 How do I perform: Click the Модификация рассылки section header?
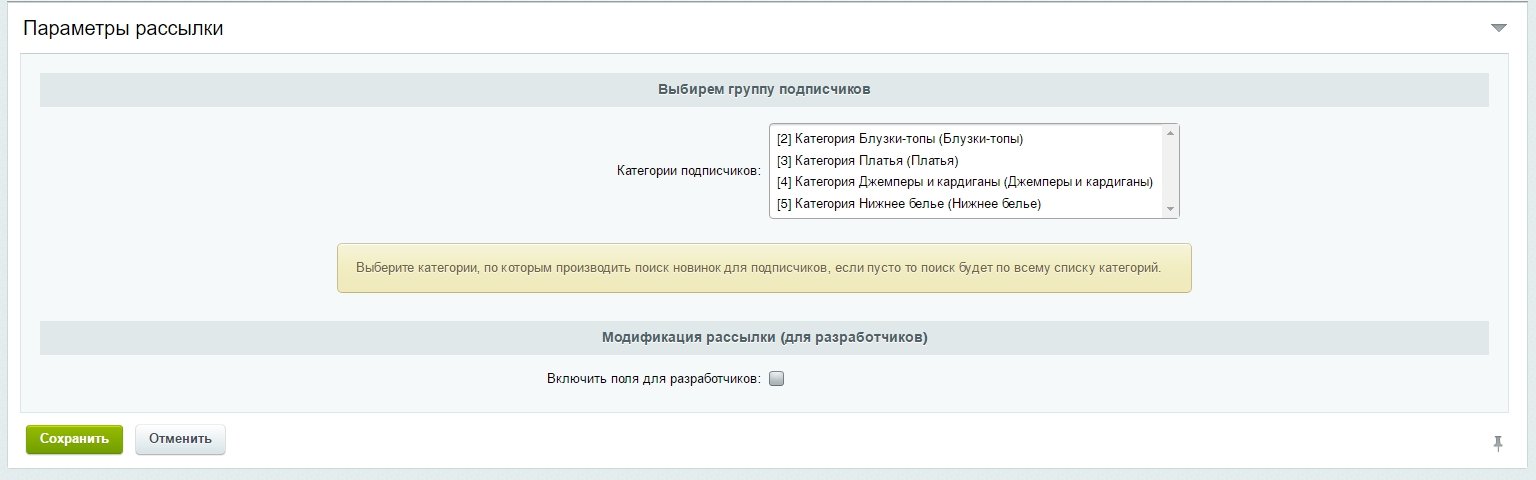click(x=764, y=338)
